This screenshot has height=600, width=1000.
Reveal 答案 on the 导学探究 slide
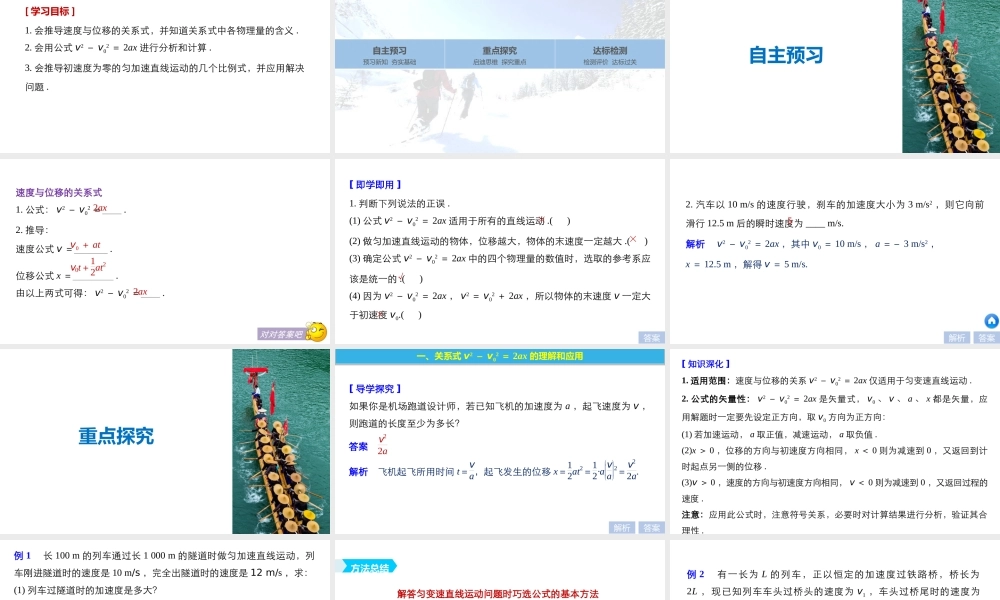pyautogui.click(x=650, y=527)
